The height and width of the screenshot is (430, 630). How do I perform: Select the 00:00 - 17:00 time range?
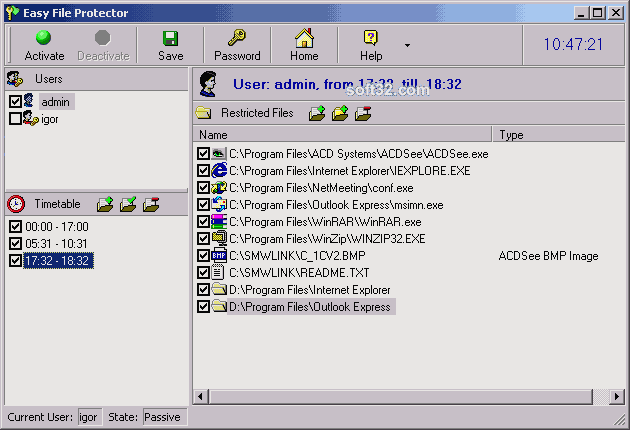[x=57, y=227]
